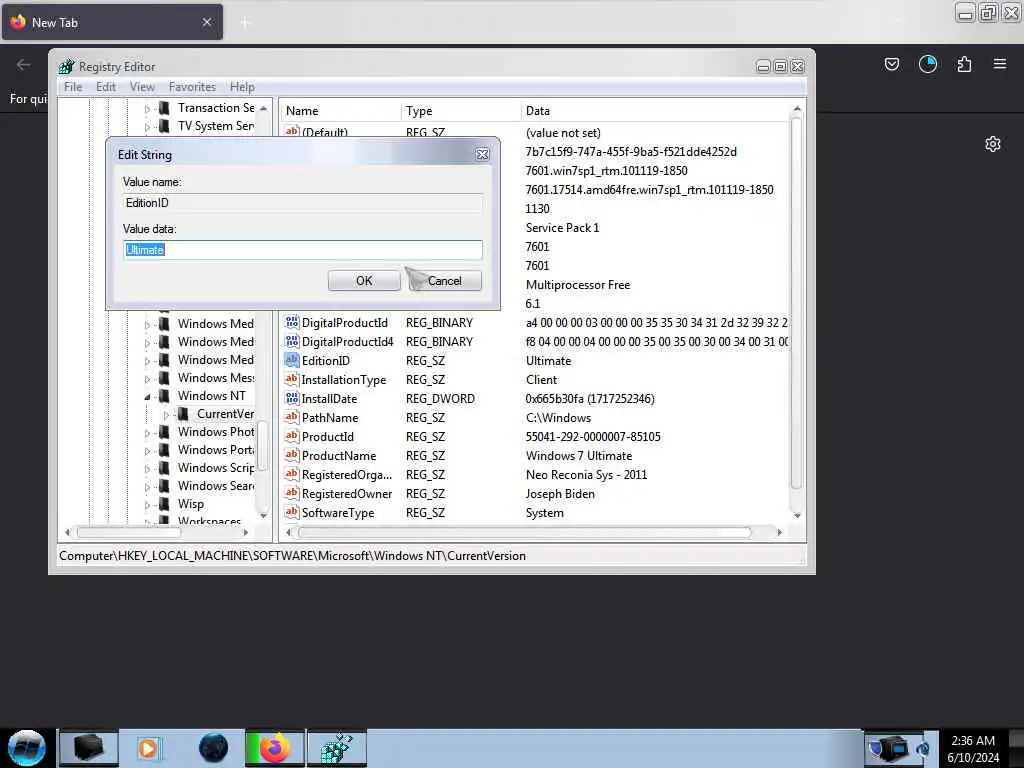Expand the Transaction Se tree node
The image size is (1024, 768).
tap(147, 109)
